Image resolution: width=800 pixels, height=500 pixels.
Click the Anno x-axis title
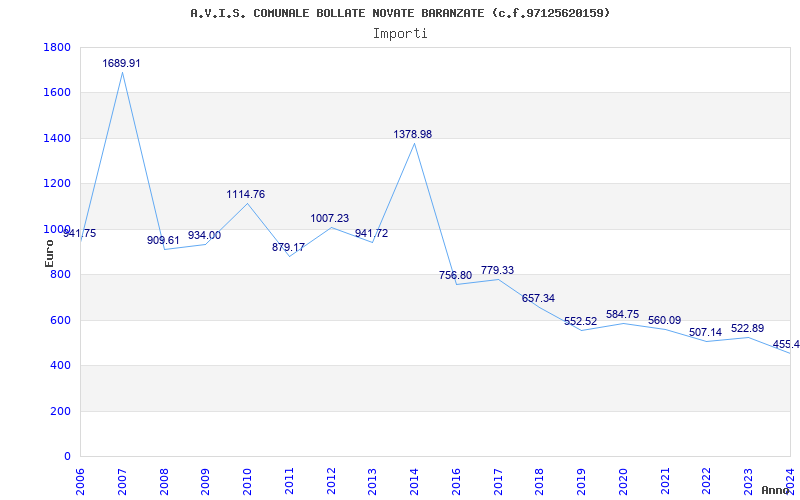776,490
